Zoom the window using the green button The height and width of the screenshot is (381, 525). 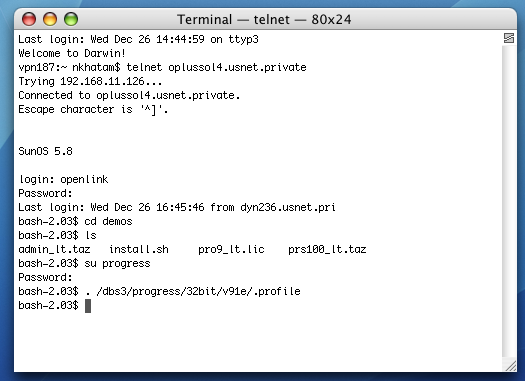pyautogui.click(x=71, y=19)
